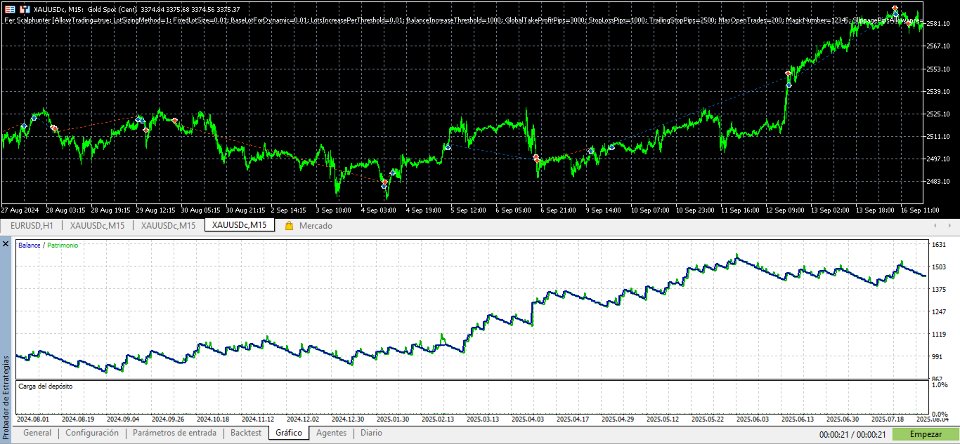
Task: Click the 12 Sep 09:00 time axis label
Action: click(x=785, y=211)
